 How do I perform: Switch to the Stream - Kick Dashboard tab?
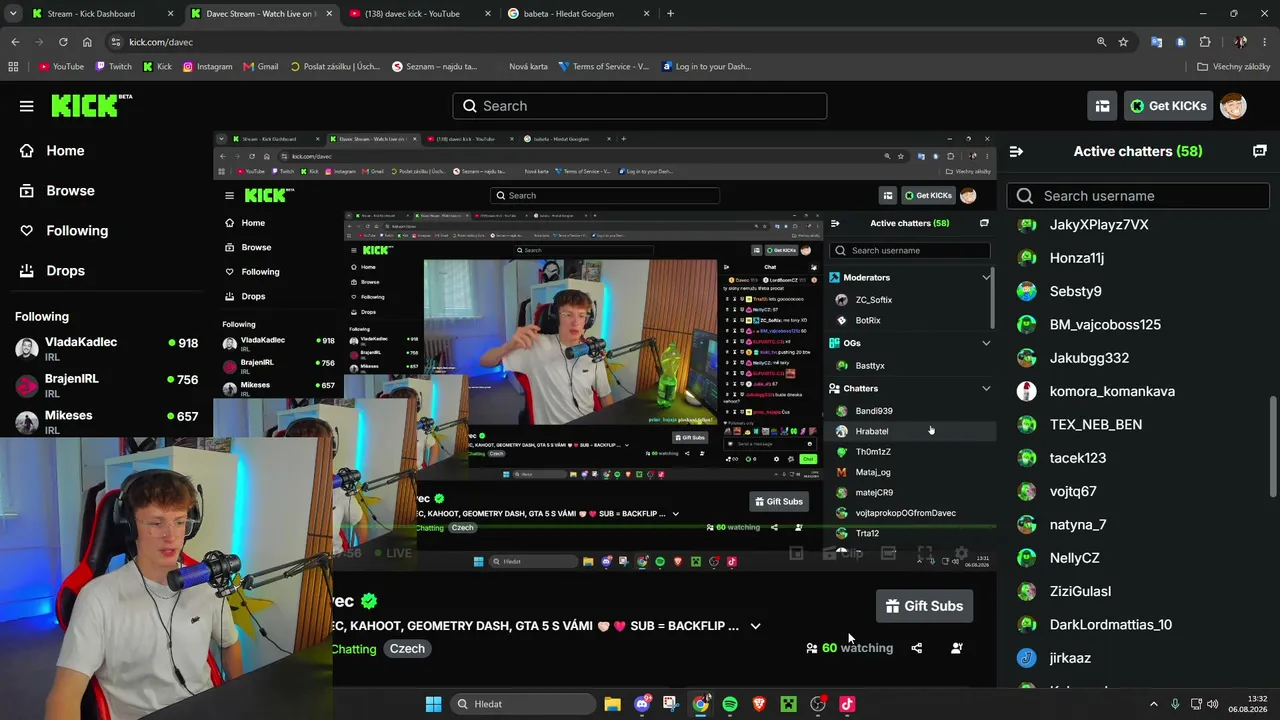[102, 14]
